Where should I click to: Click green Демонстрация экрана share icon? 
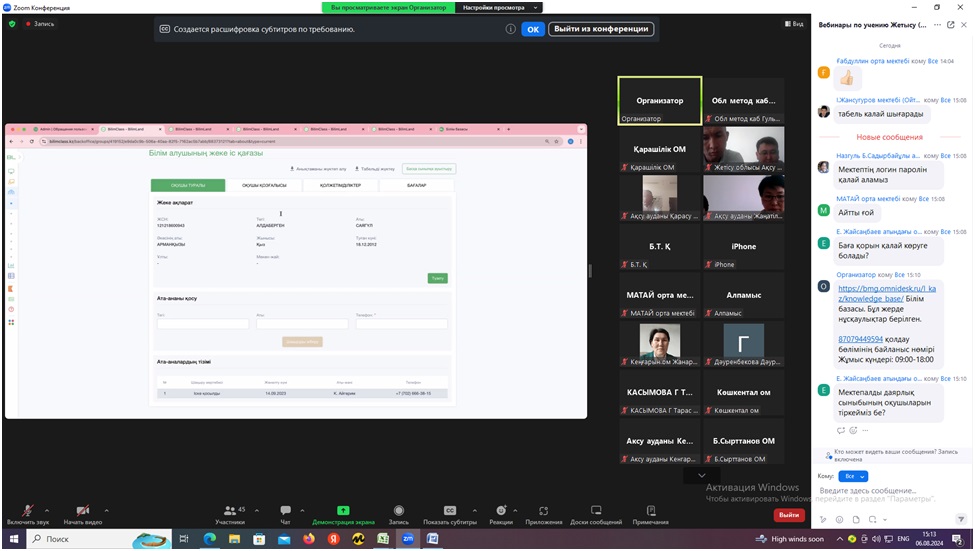click(343, 510)
